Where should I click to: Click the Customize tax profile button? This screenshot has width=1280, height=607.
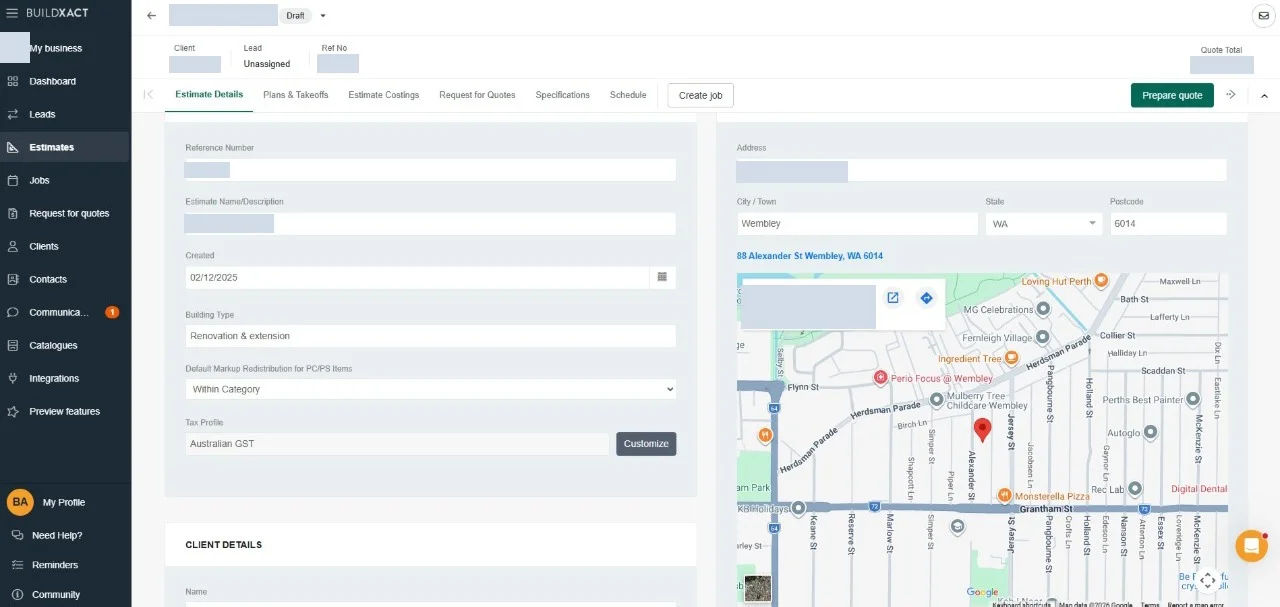646,444
